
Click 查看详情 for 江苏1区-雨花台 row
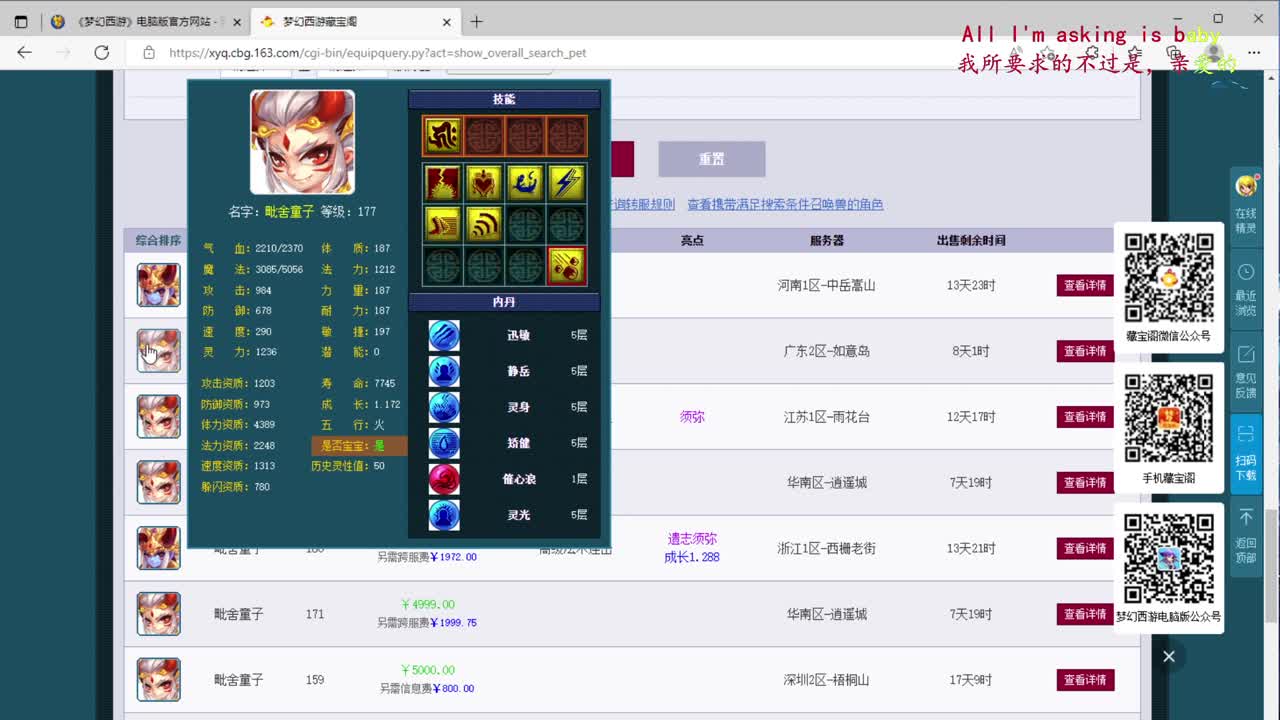pos(1085,417)
